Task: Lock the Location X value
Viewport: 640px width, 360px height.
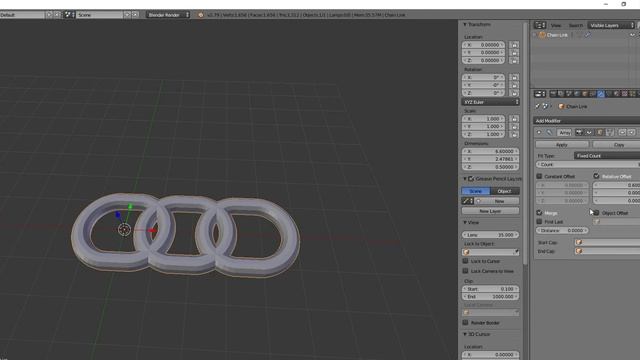Action: point(514,45)
